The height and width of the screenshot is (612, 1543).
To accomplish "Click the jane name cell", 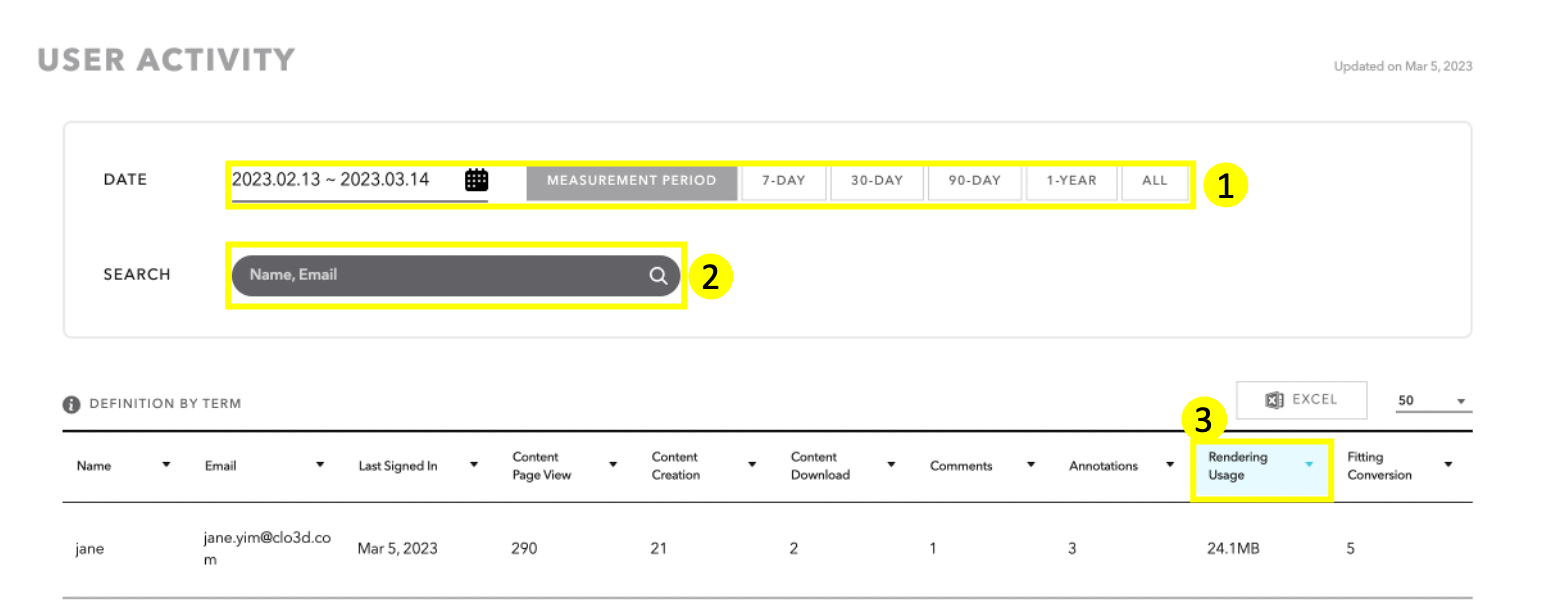I will (x=90, y=549).
